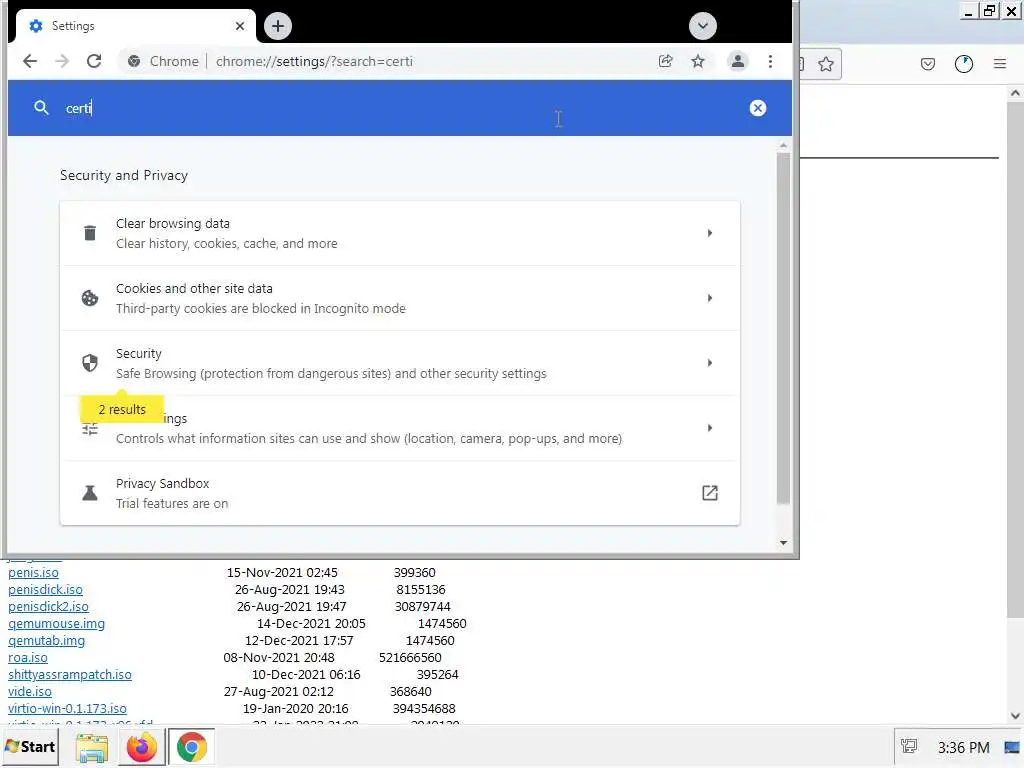1024x768 pixels.
Task: Reload the Chrome settings page
Action: (94, 61)
